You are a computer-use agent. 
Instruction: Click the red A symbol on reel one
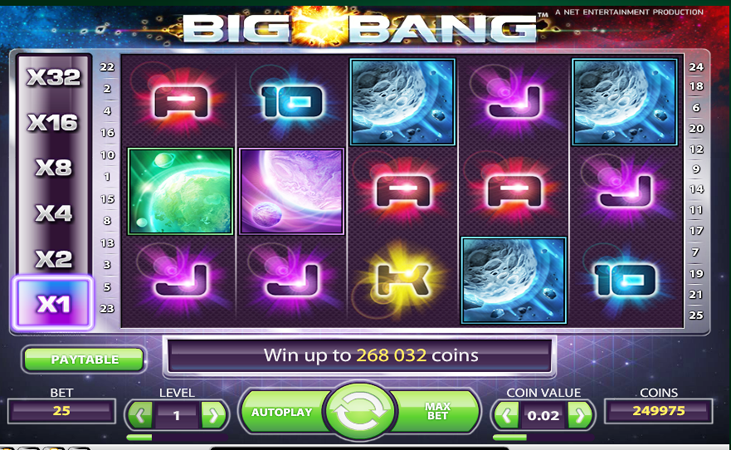click(x=181, y=102)
